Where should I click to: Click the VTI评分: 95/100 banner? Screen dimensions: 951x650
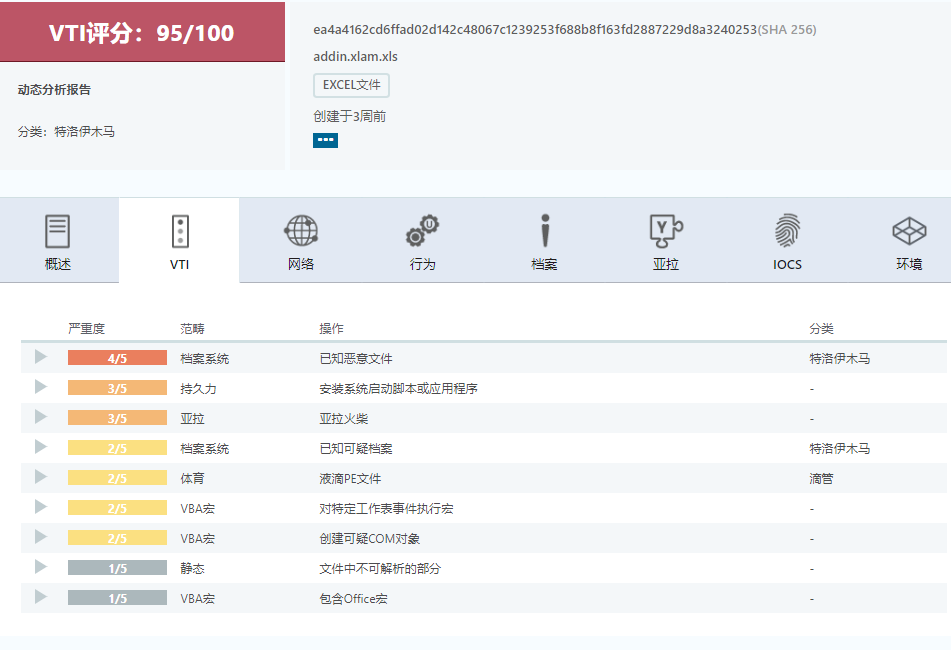tap(142, 32)
